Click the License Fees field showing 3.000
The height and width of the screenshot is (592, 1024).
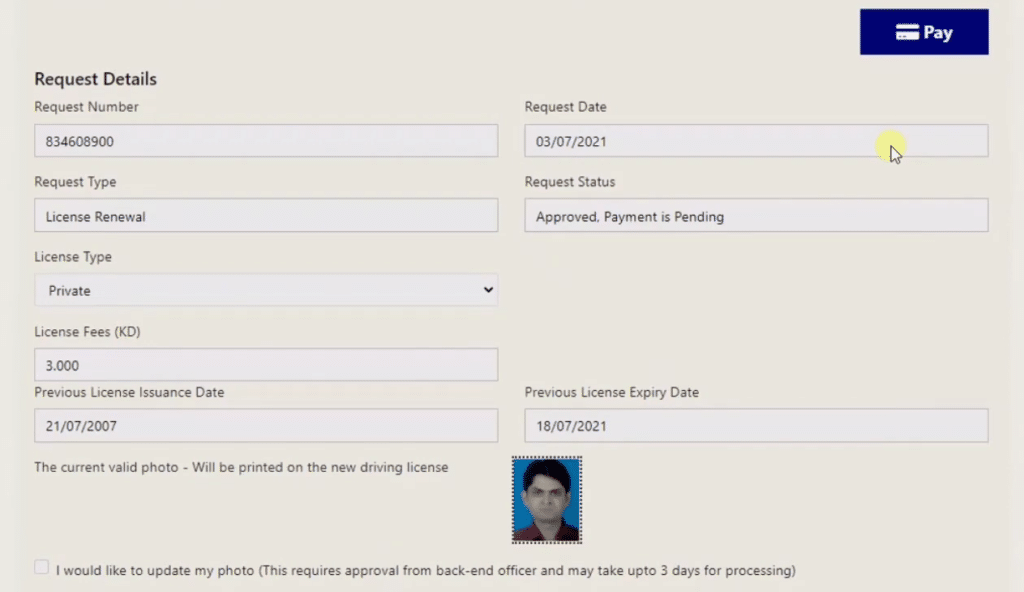tap(265, 364)
